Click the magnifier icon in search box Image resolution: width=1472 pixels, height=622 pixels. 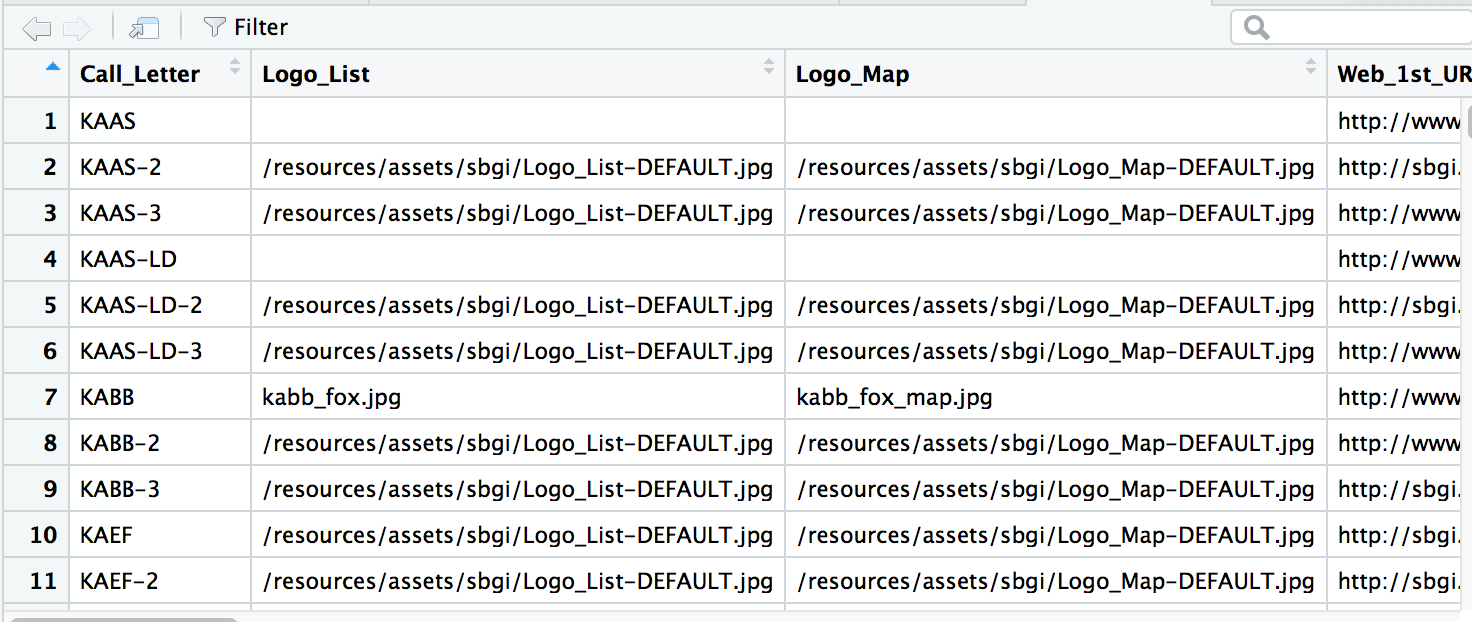click(1256, 28)
